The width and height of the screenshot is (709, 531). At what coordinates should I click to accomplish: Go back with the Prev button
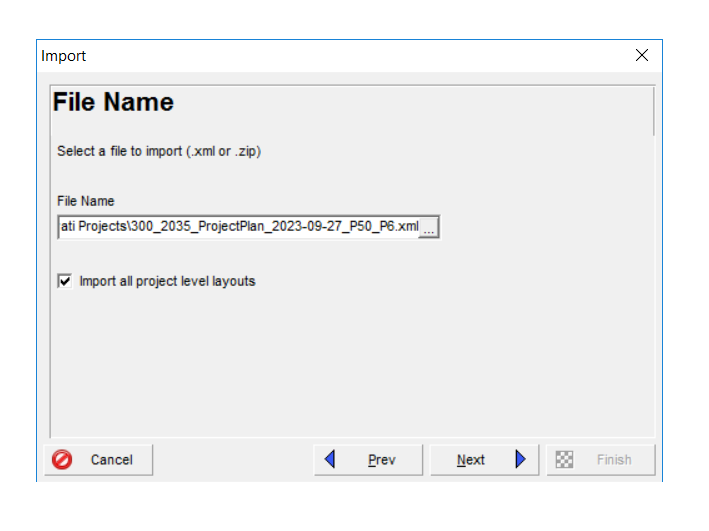(x=368, y=460)
